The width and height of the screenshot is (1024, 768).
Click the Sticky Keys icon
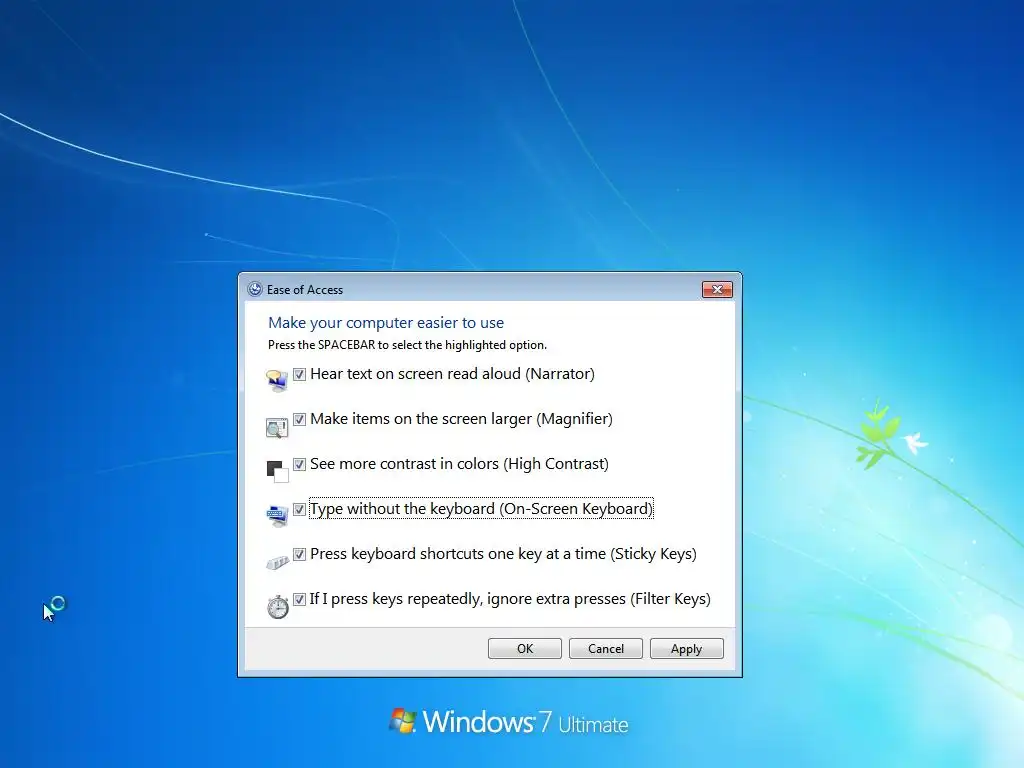pos(277,562)
